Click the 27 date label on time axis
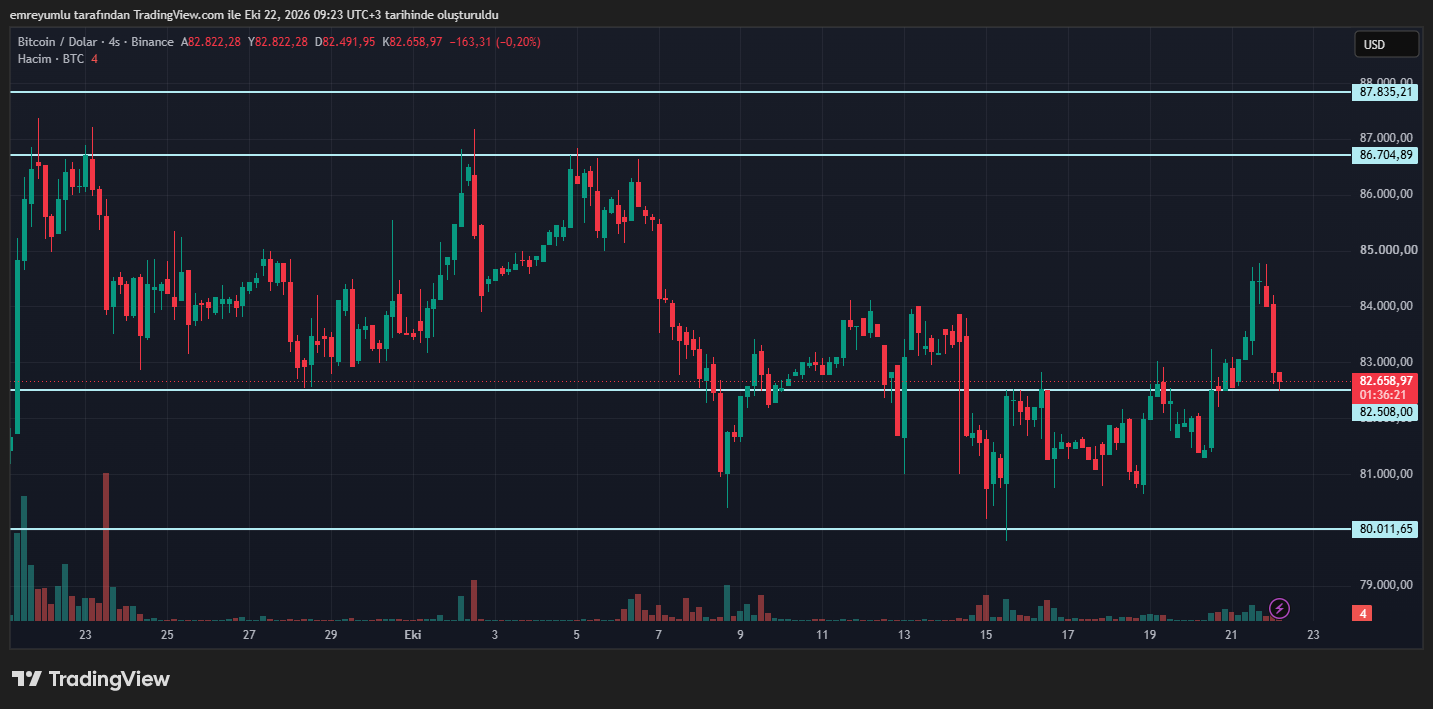 (249, 635)
